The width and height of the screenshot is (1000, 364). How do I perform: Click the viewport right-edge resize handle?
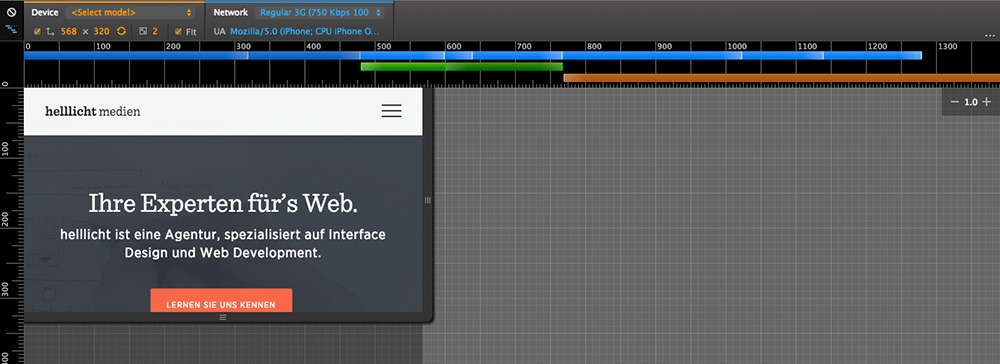(x=427, y=200)
